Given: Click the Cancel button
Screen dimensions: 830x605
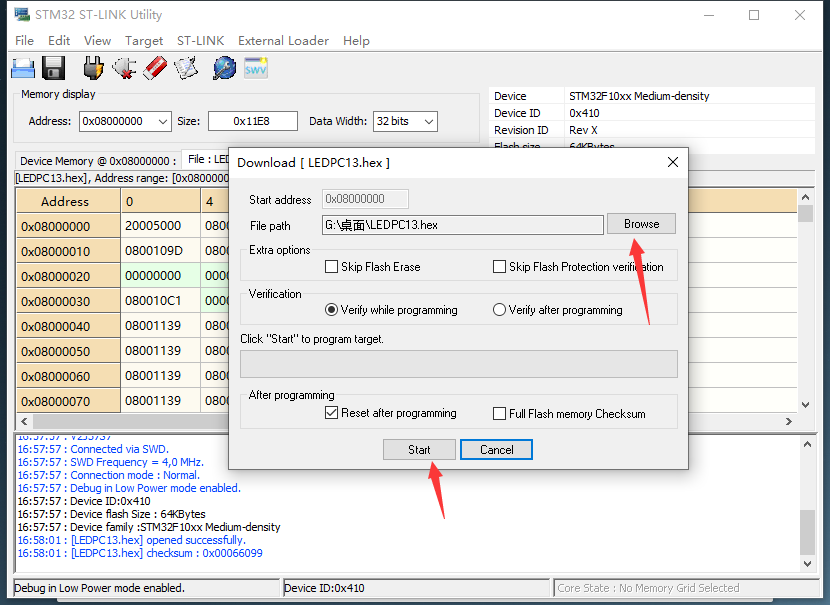Looking at the screenshot, I should 497,449.
